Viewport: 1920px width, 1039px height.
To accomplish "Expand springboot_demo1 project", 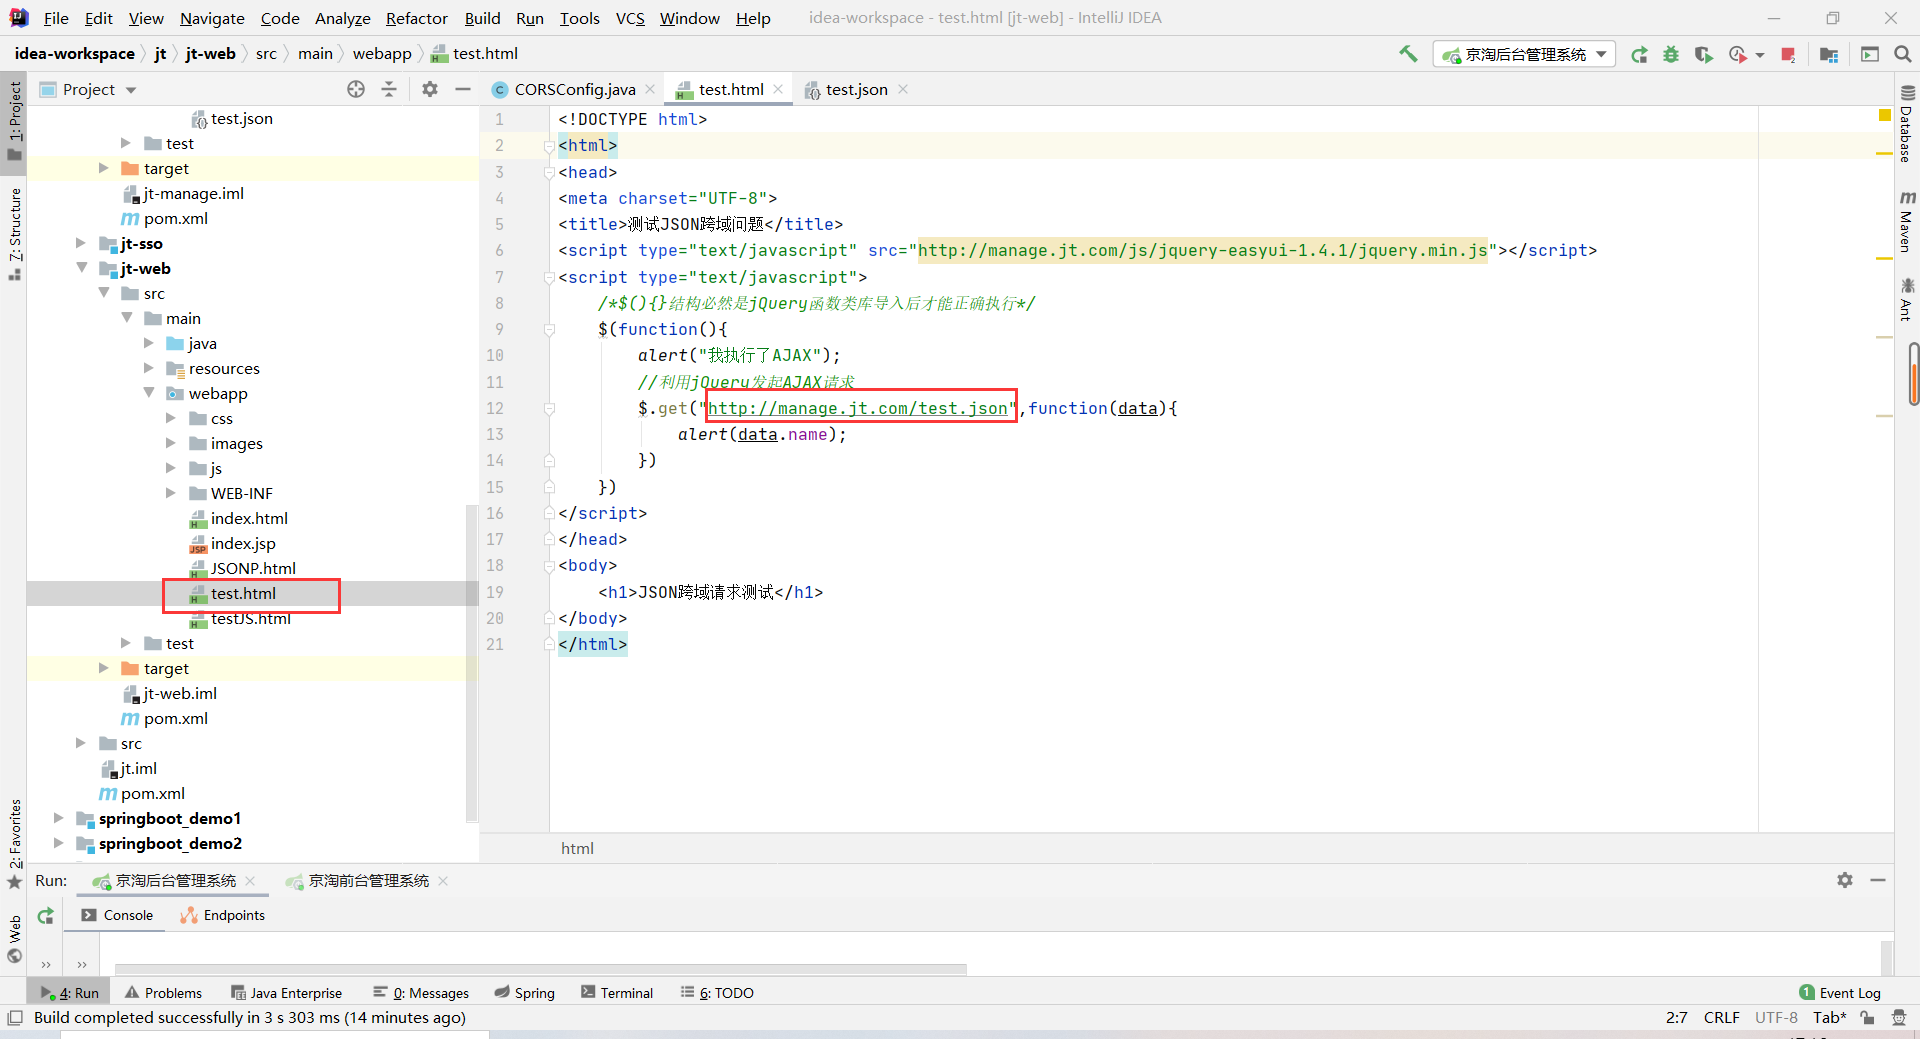I will 58,818.
